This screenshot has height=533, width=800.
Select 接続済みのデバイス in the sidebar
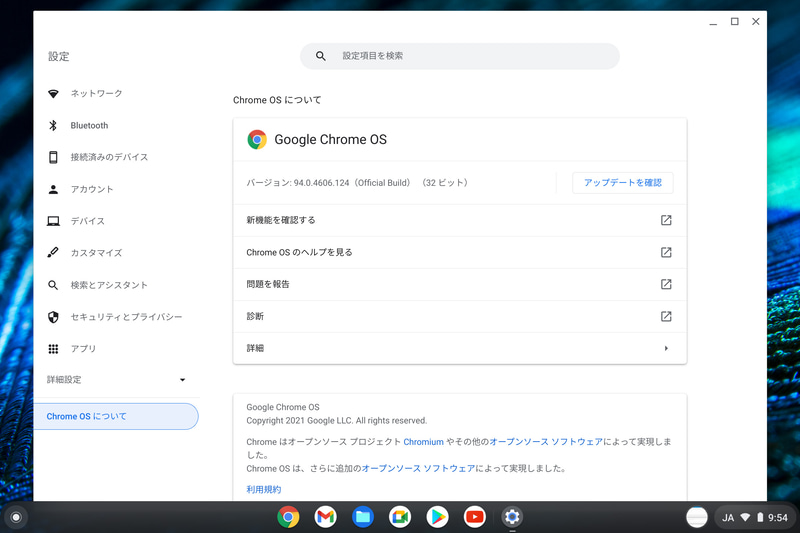[x=109, y=157]
